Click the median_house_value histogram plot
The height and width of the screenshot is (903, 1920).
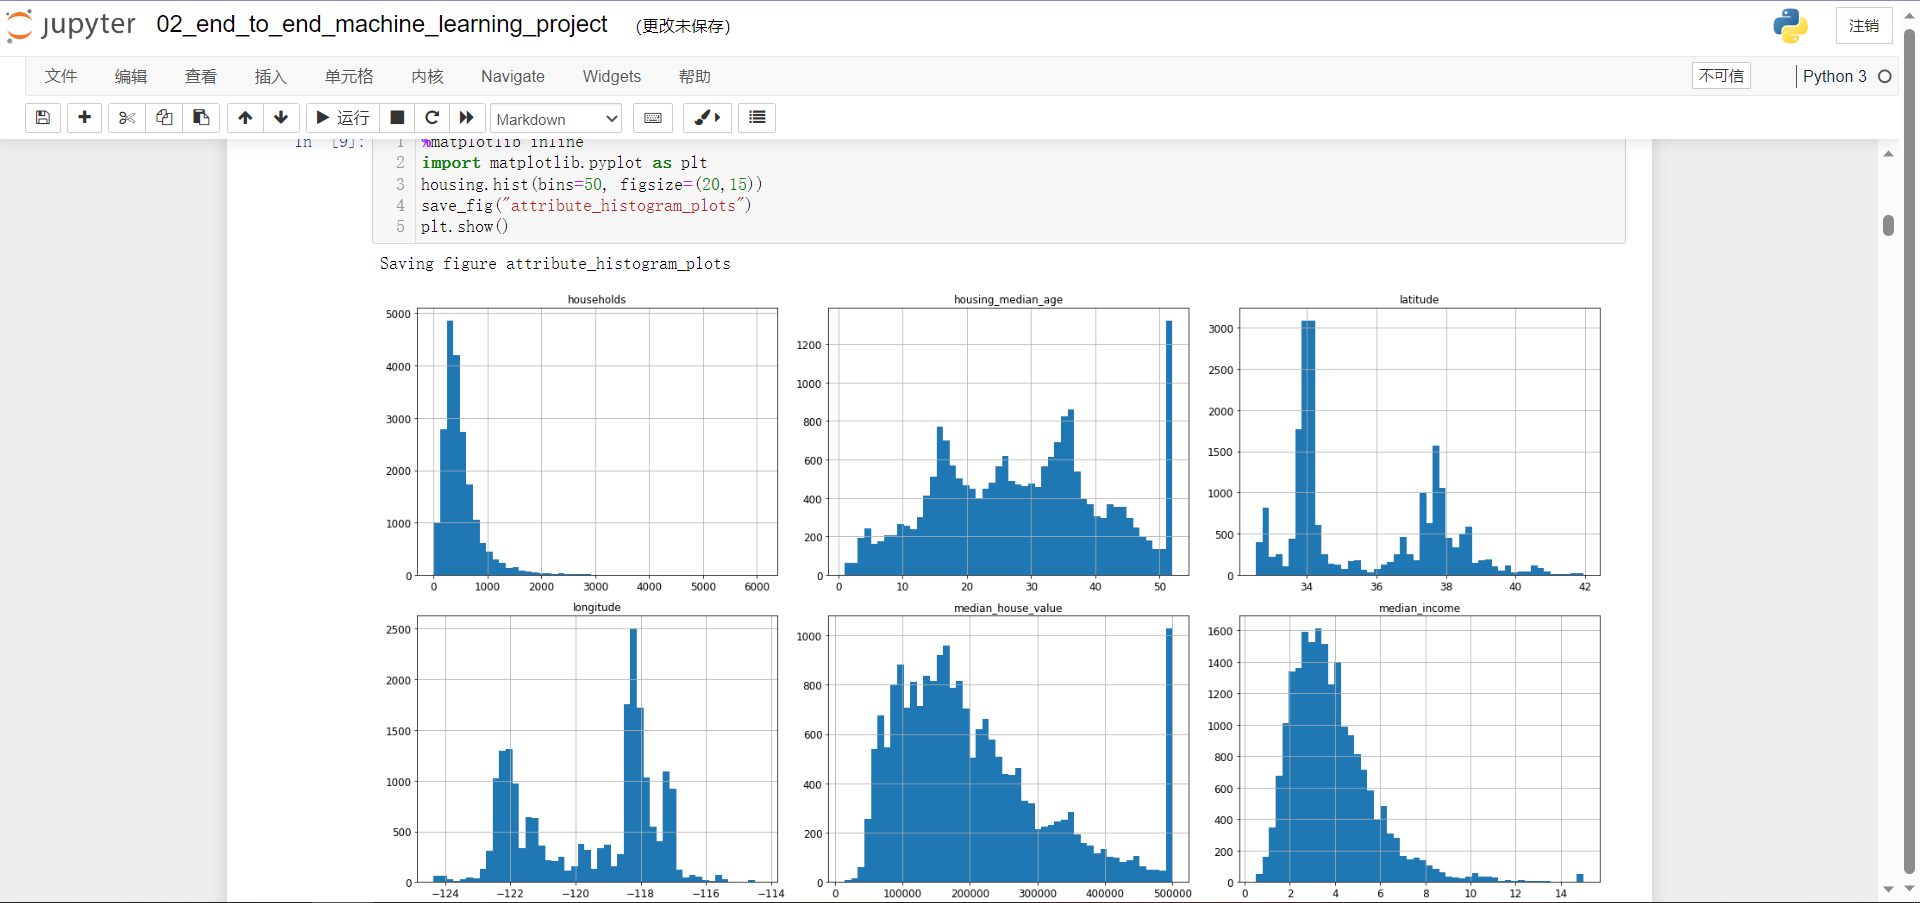coord(1008,749)
